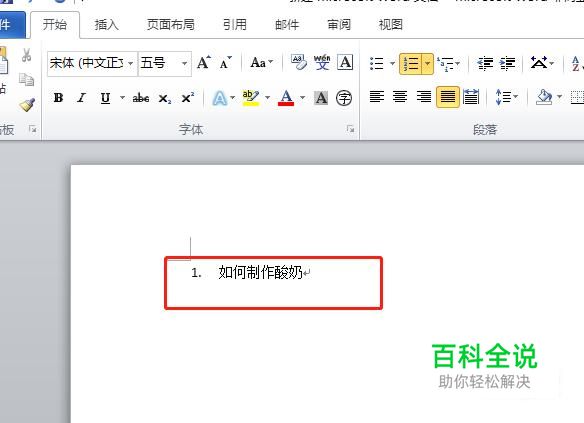Viewport: 584px width, 423px height.
Task: Open the 插入 ribbon tab
Action: (107, 25)
